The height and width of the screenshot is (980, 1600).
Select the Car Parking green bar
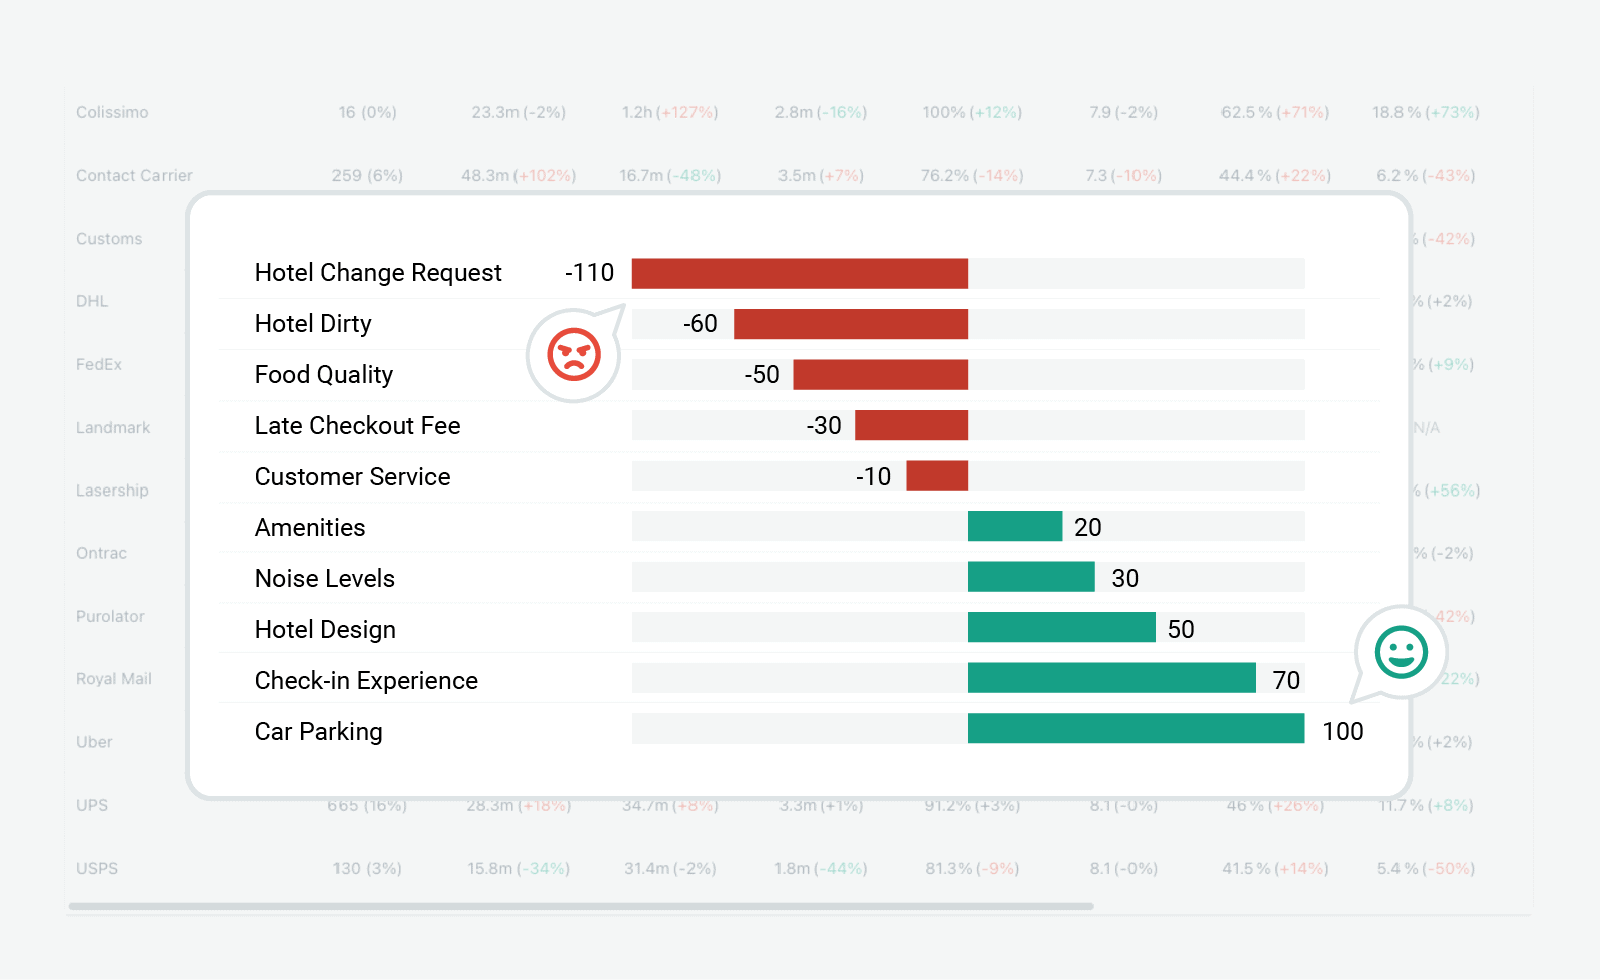pyautogui.click(x=1135, y=729)
